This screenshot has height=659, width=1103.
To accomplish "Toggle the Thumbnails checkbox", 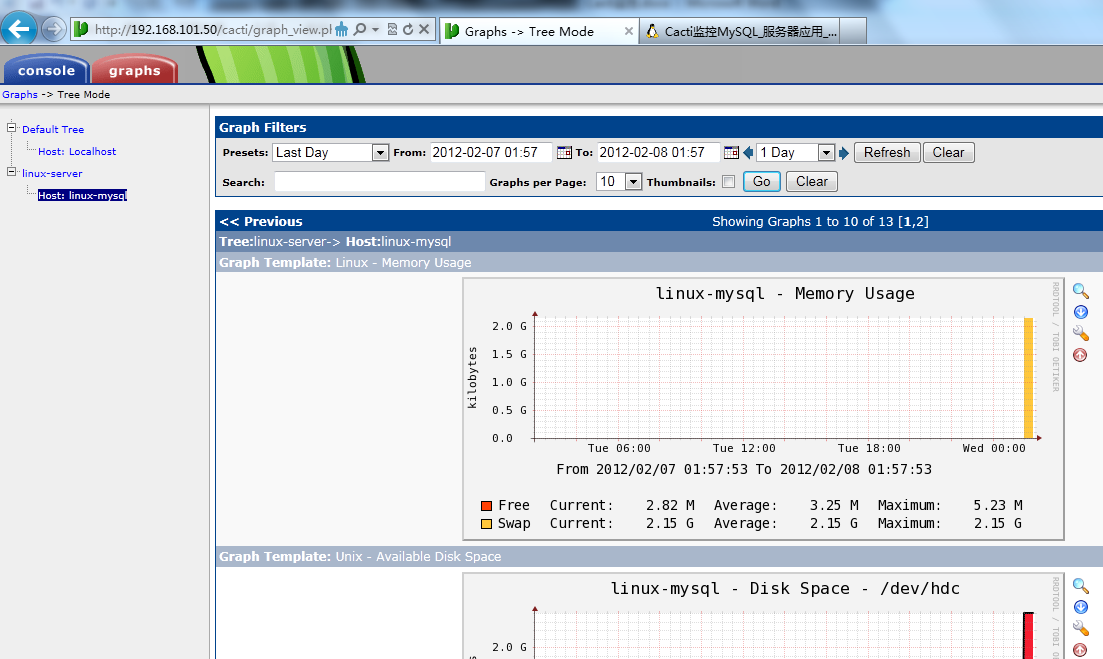I will pyautogui.click(x=729, y=182).
